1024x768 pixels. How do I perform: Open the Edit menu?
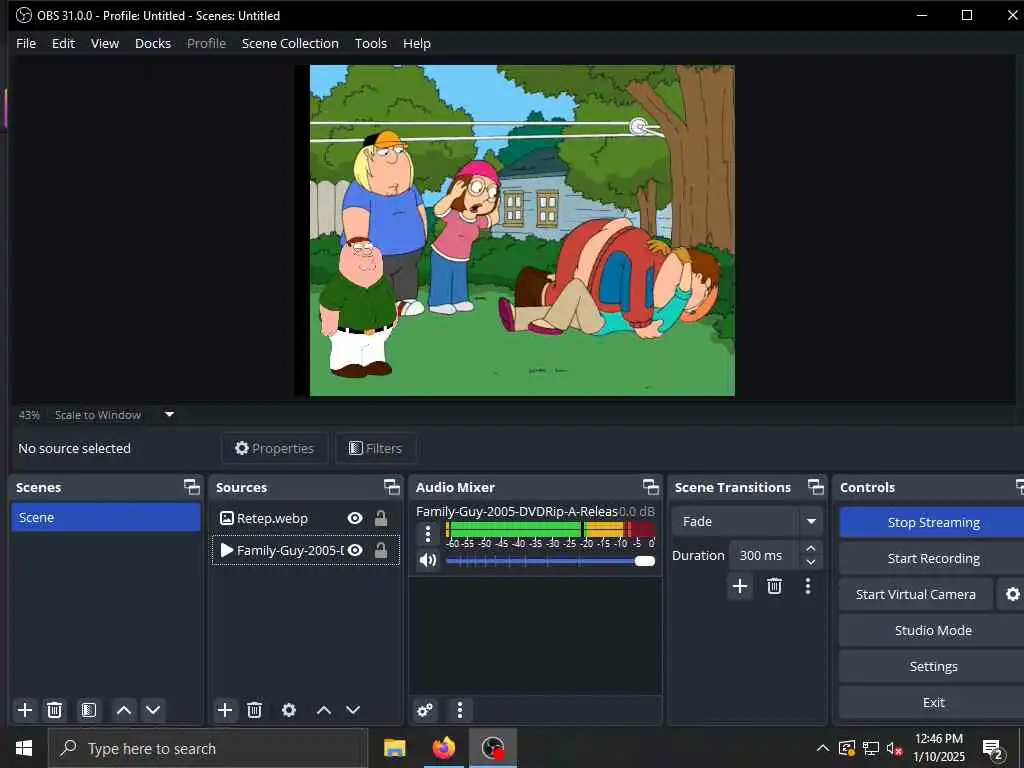pos(63,43)
